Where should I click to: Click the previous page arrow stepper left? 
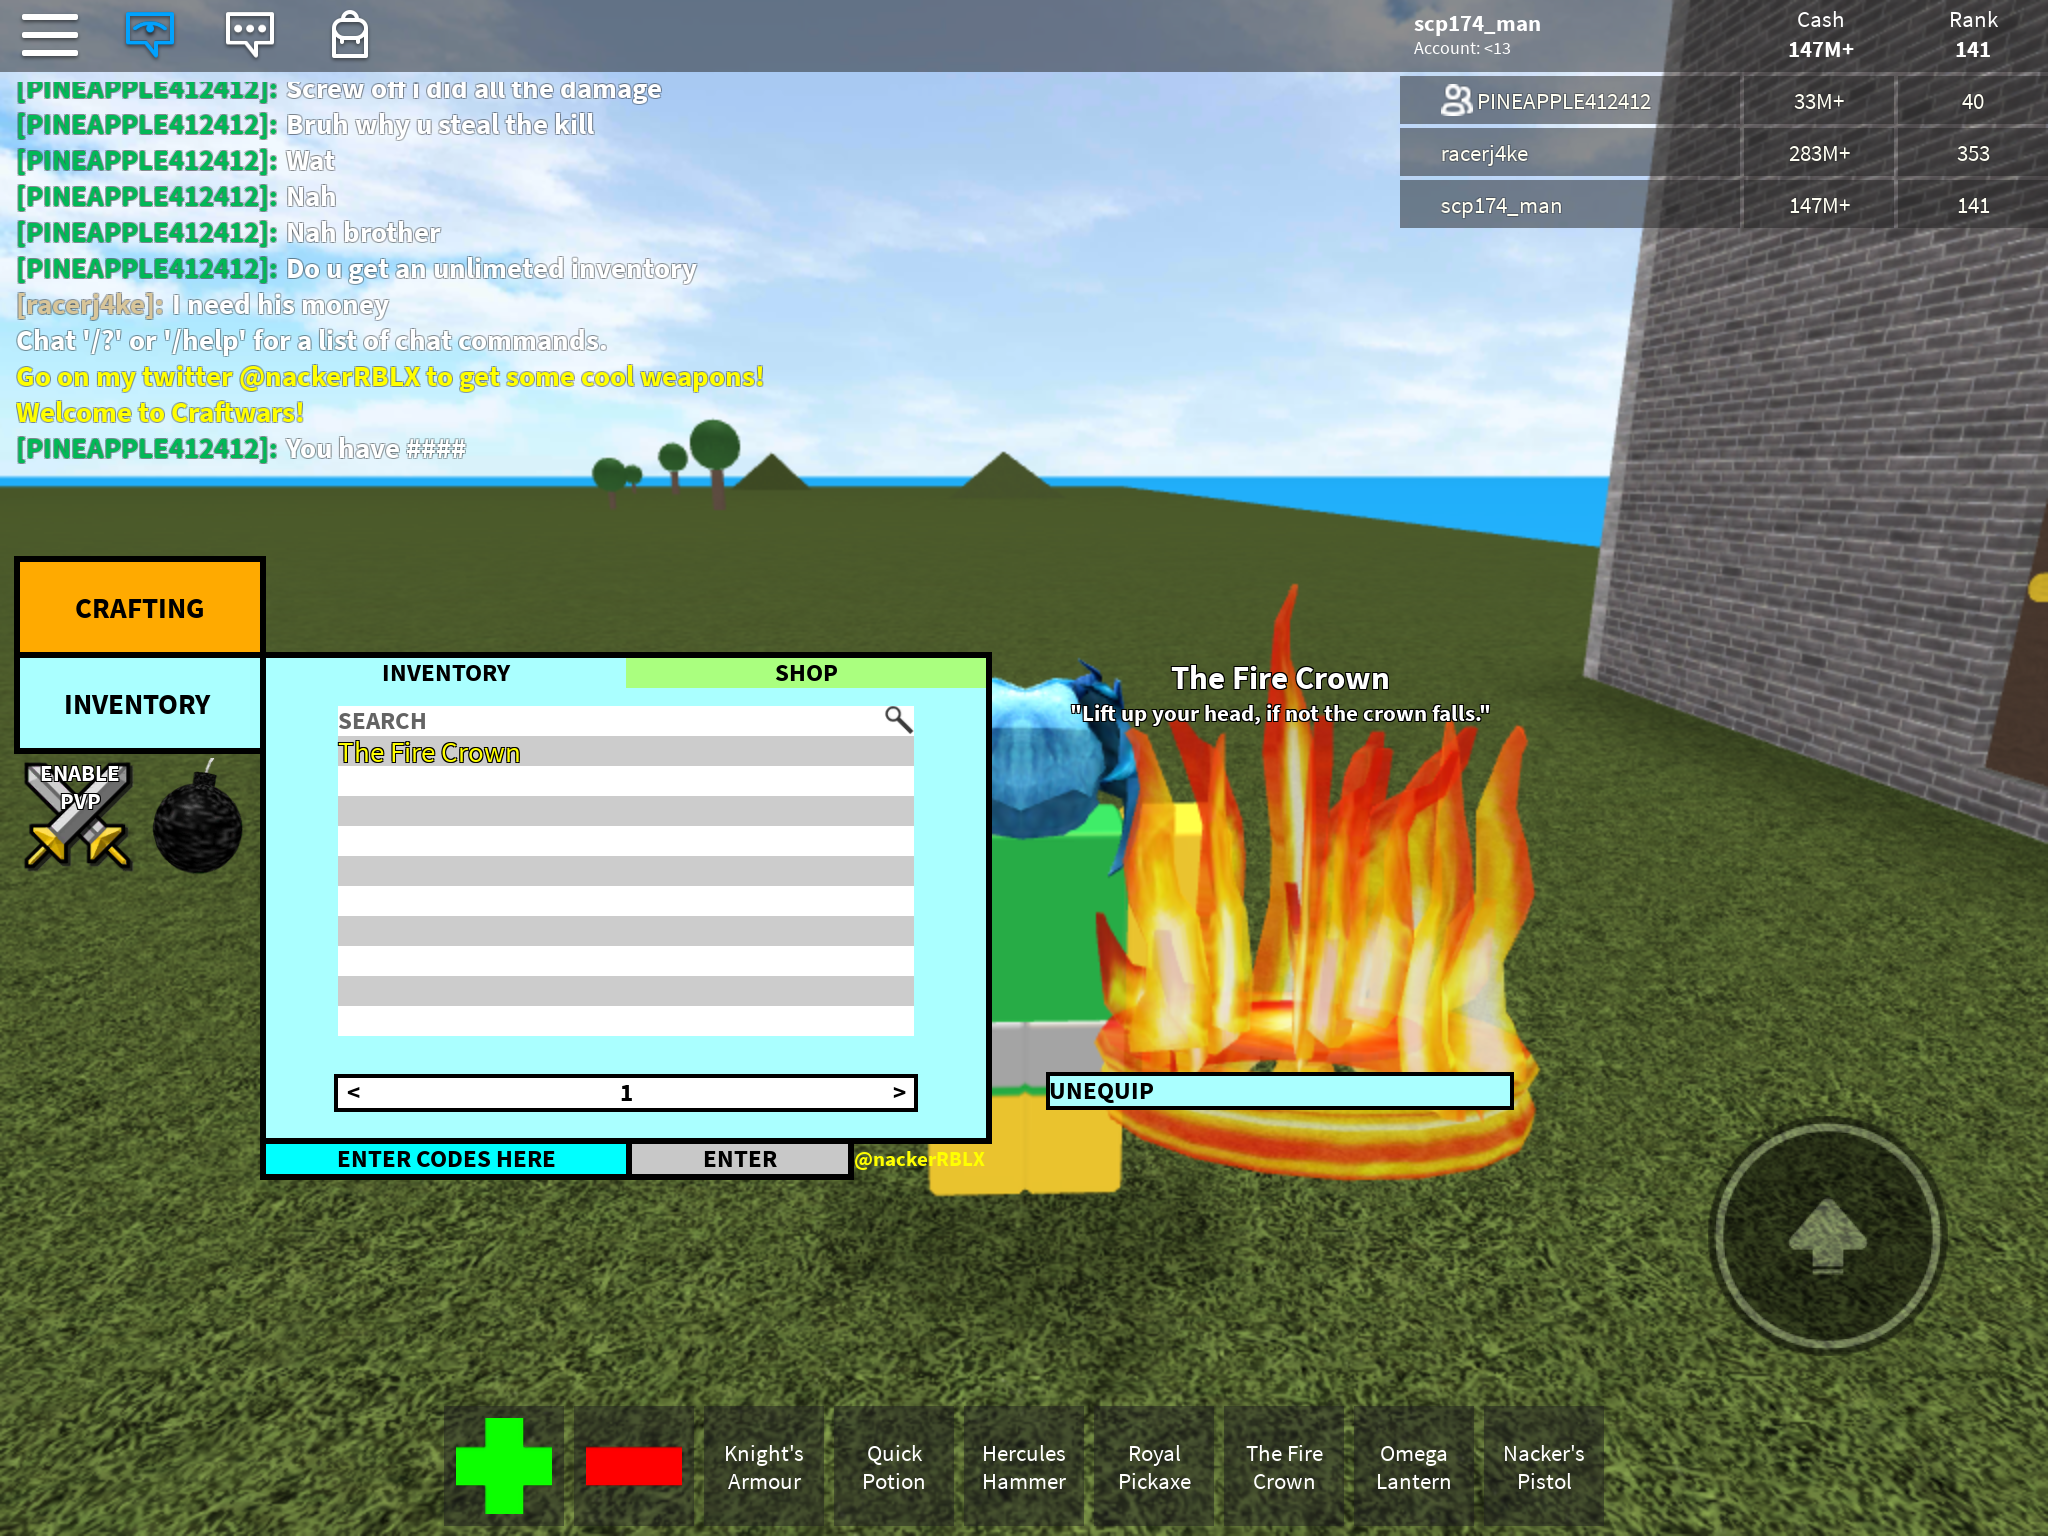(x=355, y=1092)
